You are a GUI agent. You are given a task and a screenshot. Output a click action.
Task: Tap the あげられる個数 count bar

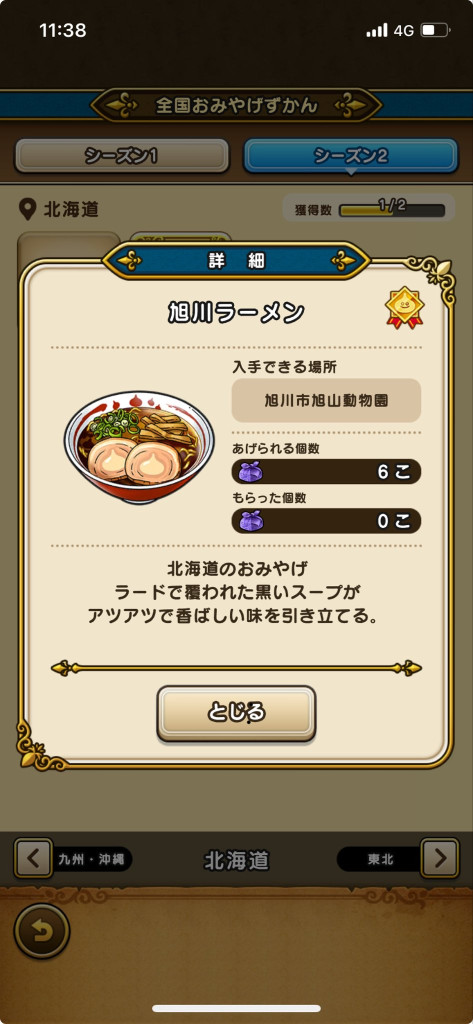[326, 472]
